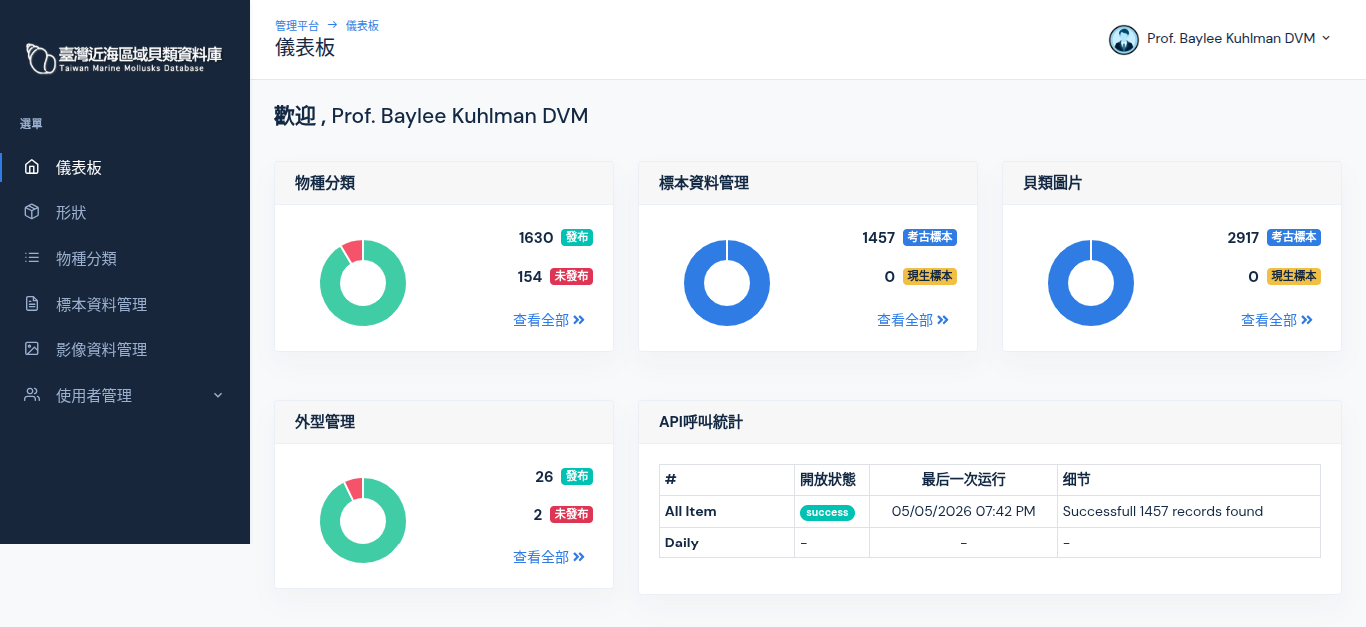Viewport: 1366px width, 627px height.
Task: Click the 管理平台 breadcrumb link
Action: click(x=298, y=25)
